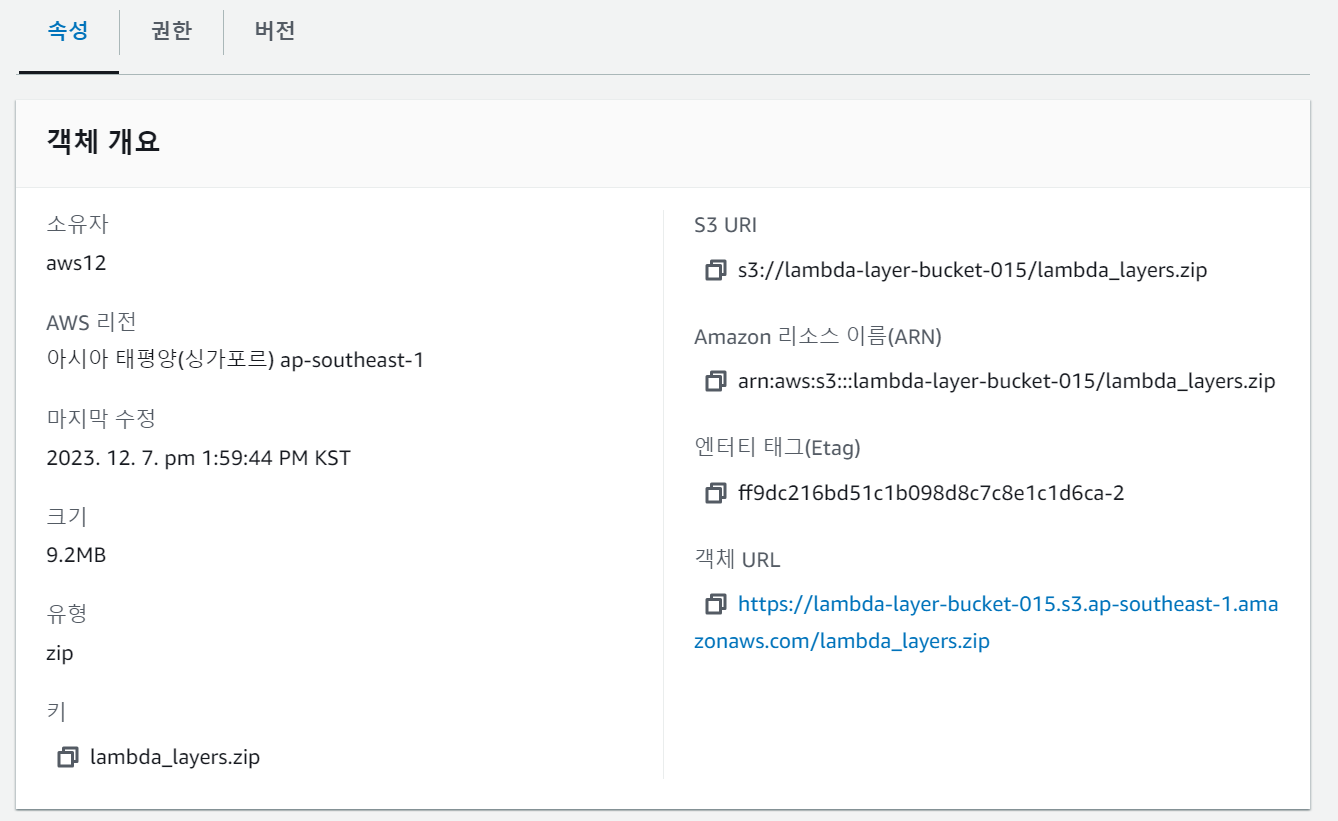Click the 객체 URL field label
The width and height of the screenshot is (1338, 821).
[737, 560]
